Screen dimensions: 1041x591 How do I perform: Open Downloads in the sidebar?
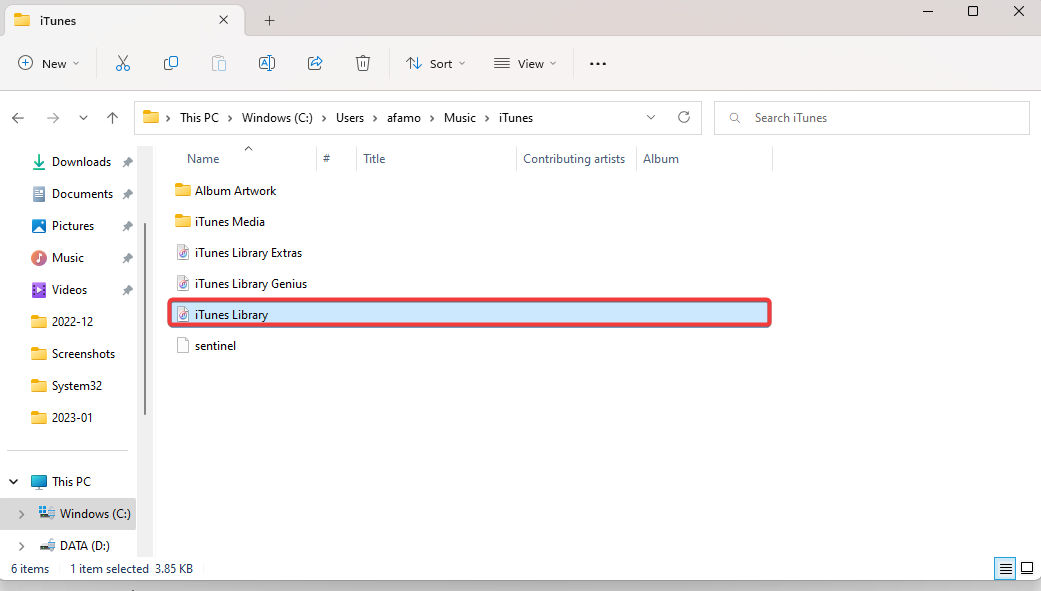(81, 162)
